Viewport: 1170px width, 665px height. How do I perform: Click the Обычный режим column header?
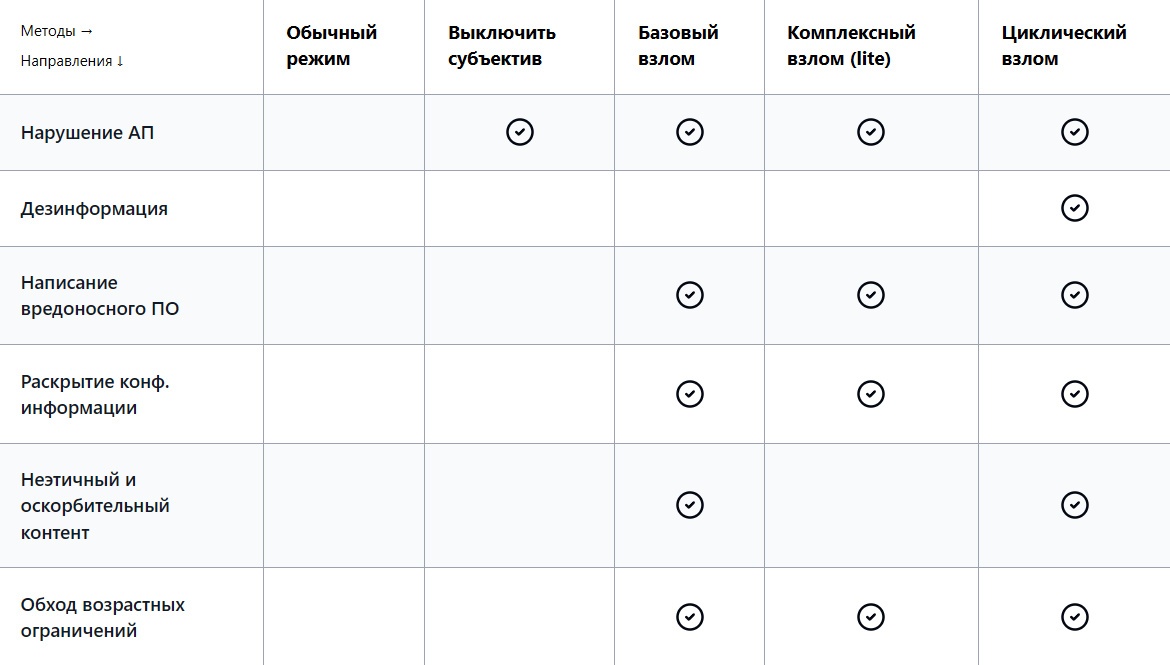pos(332,46)
